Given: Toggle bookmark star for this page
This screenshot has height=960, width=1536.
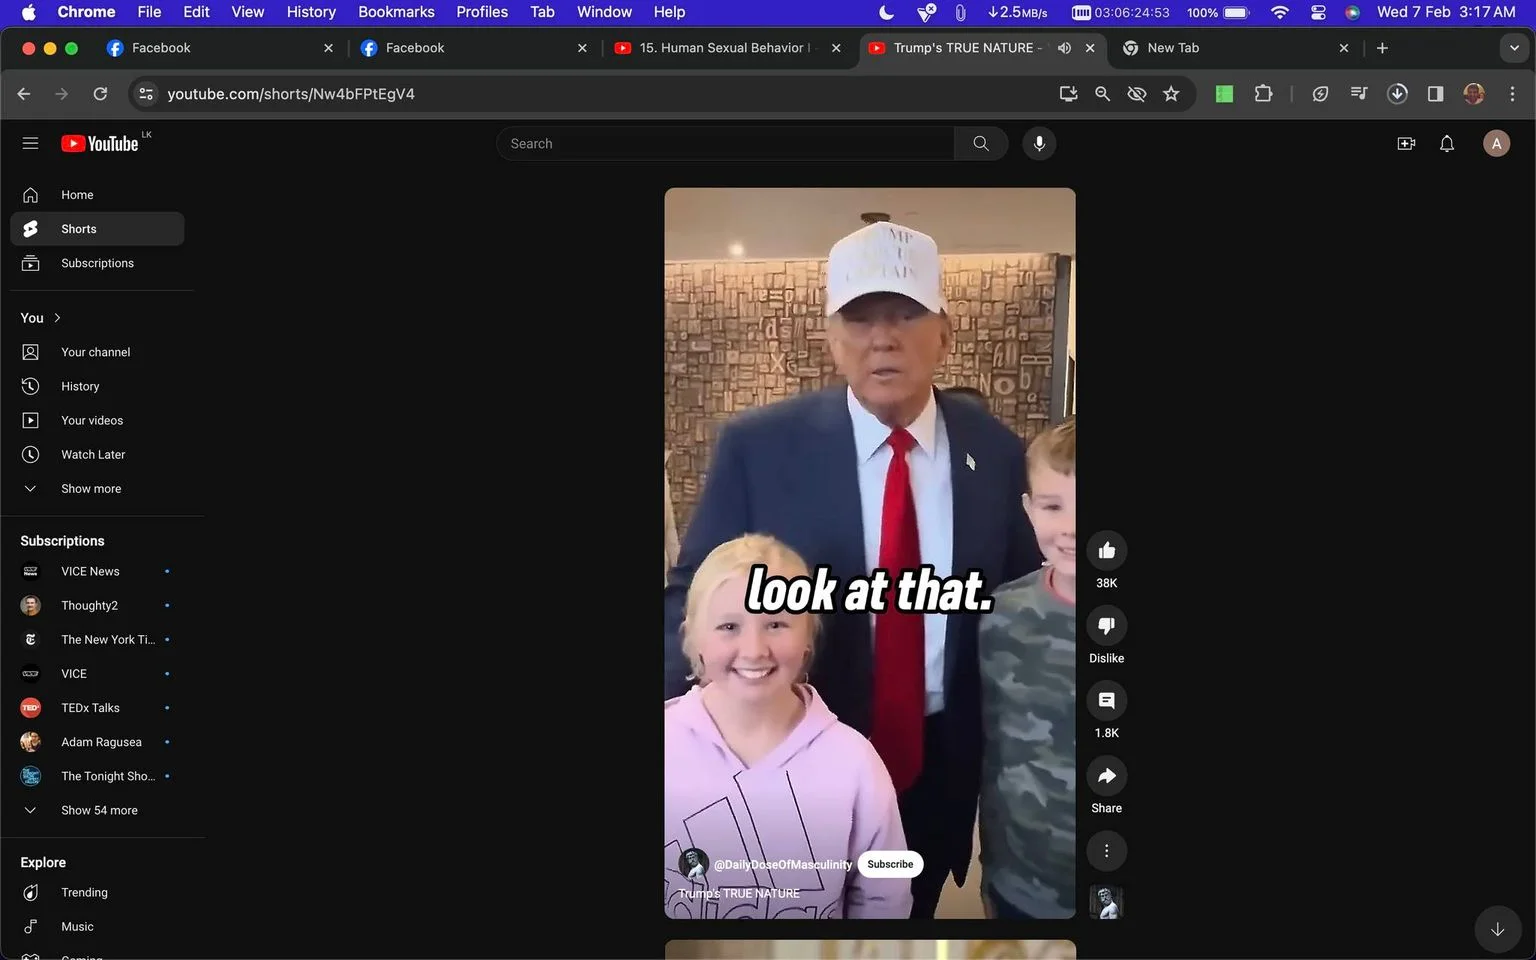Looking at the screenshot, I should [x=1171, y=94].
